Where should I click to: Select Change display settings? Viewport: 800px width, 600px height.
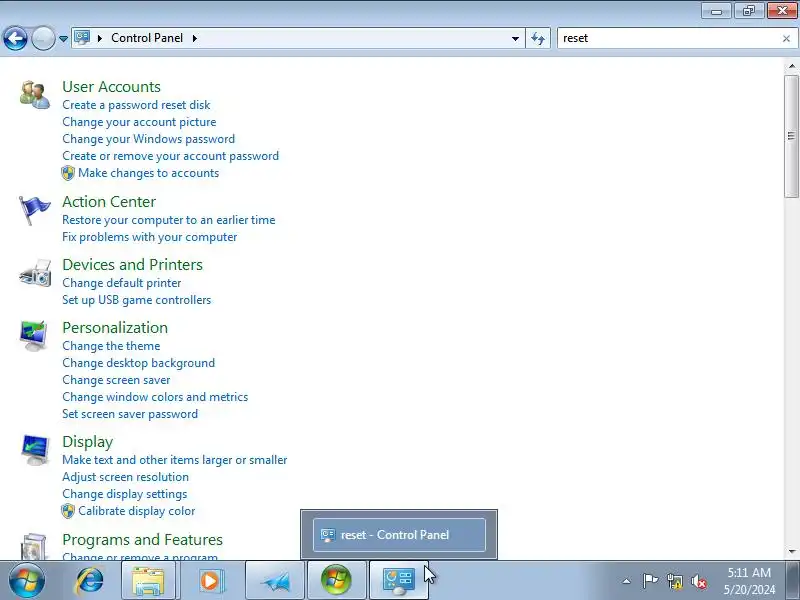tap(124, 494)
